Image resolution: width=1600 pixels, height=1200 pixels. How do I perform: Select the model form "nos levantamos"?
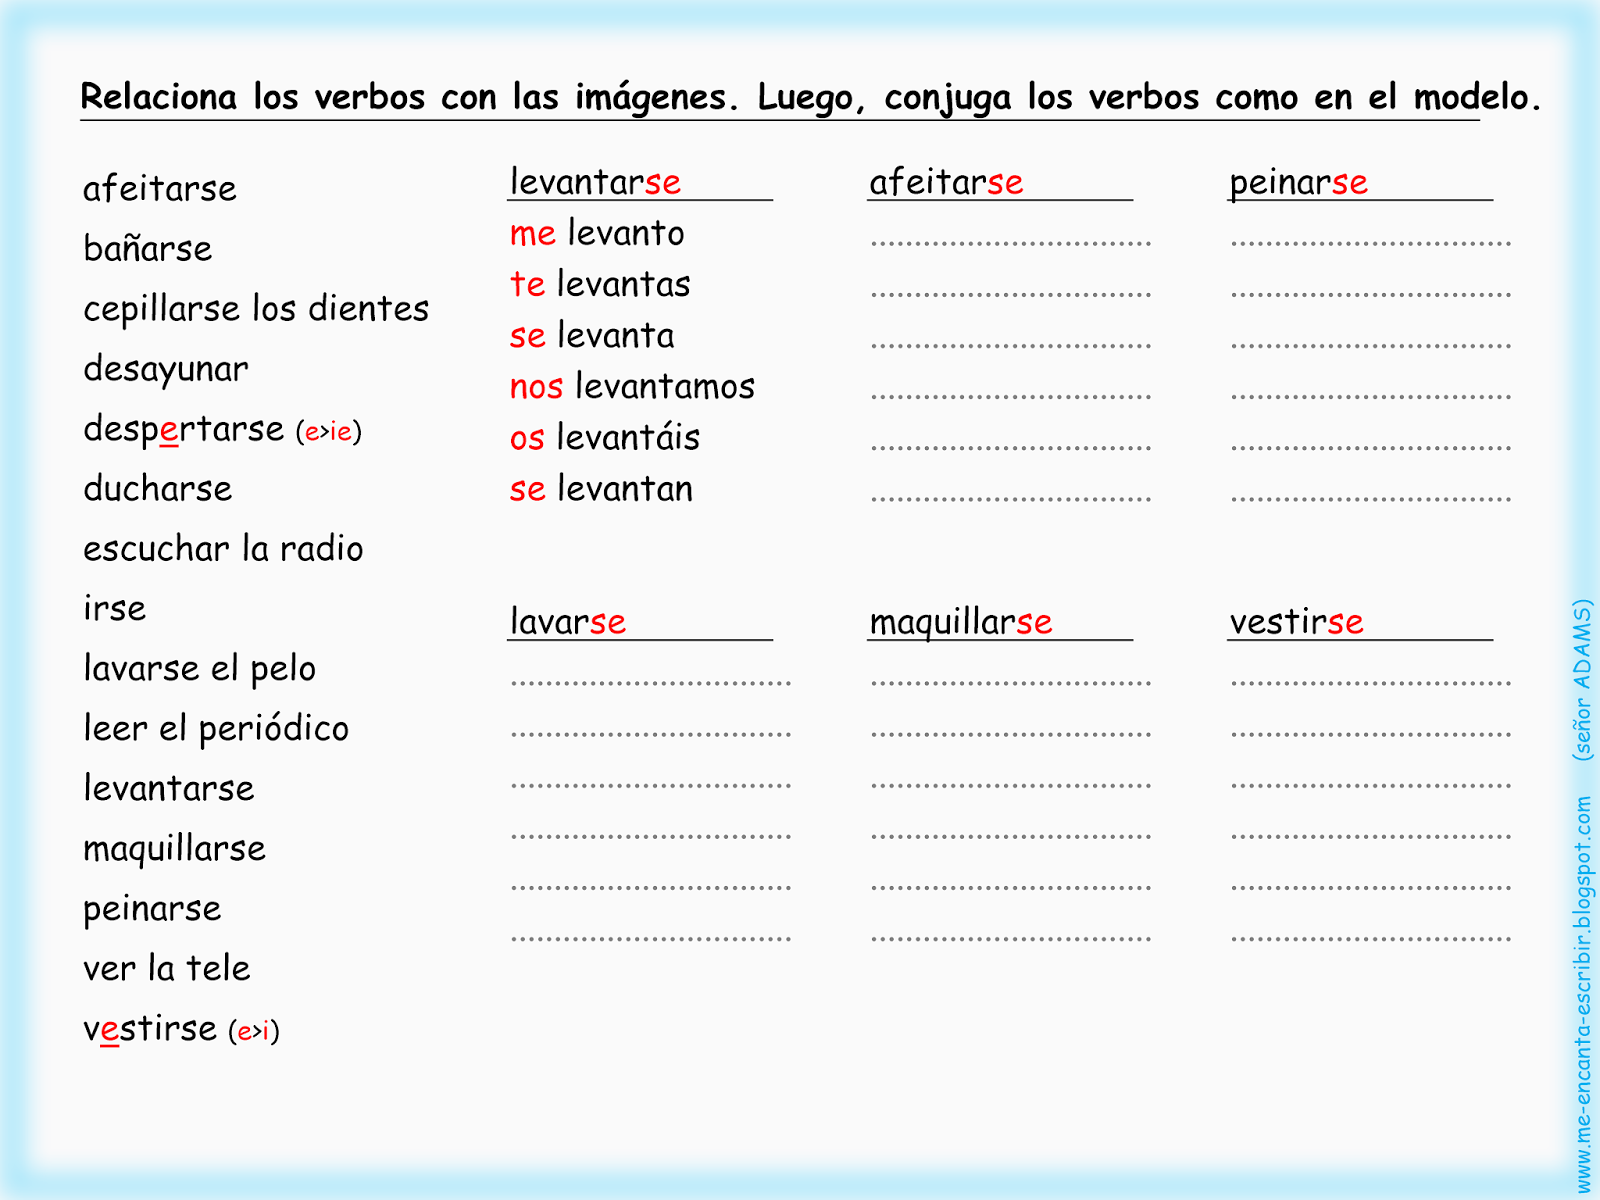pos(632,386)
